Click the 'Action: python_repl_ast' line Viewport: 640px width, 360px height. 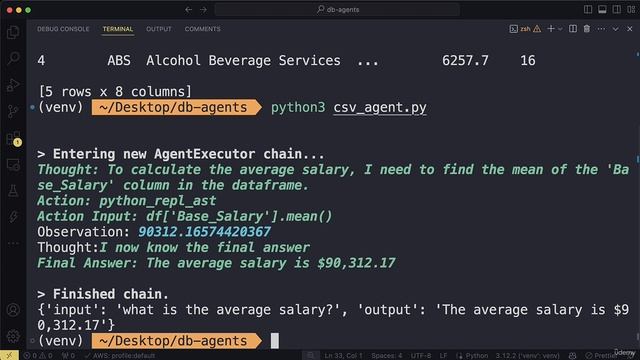tap(126, 201)
